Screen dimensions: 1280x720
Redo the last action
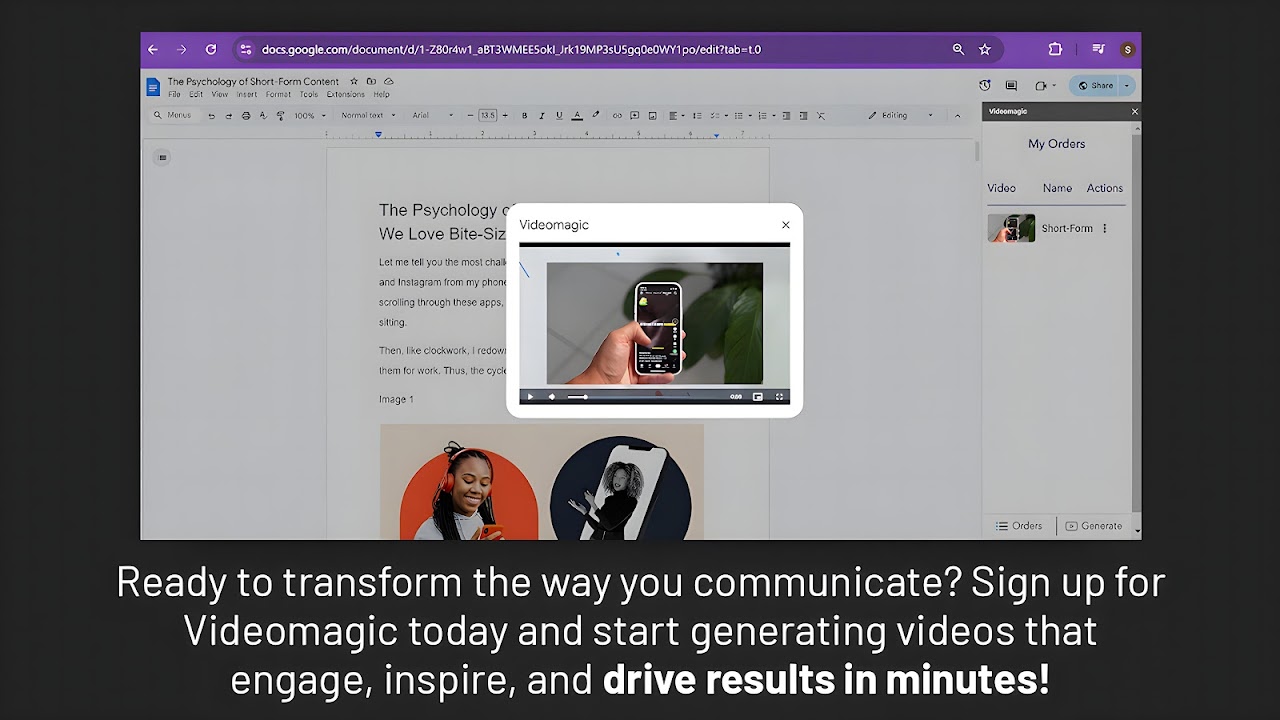(228, 116)
